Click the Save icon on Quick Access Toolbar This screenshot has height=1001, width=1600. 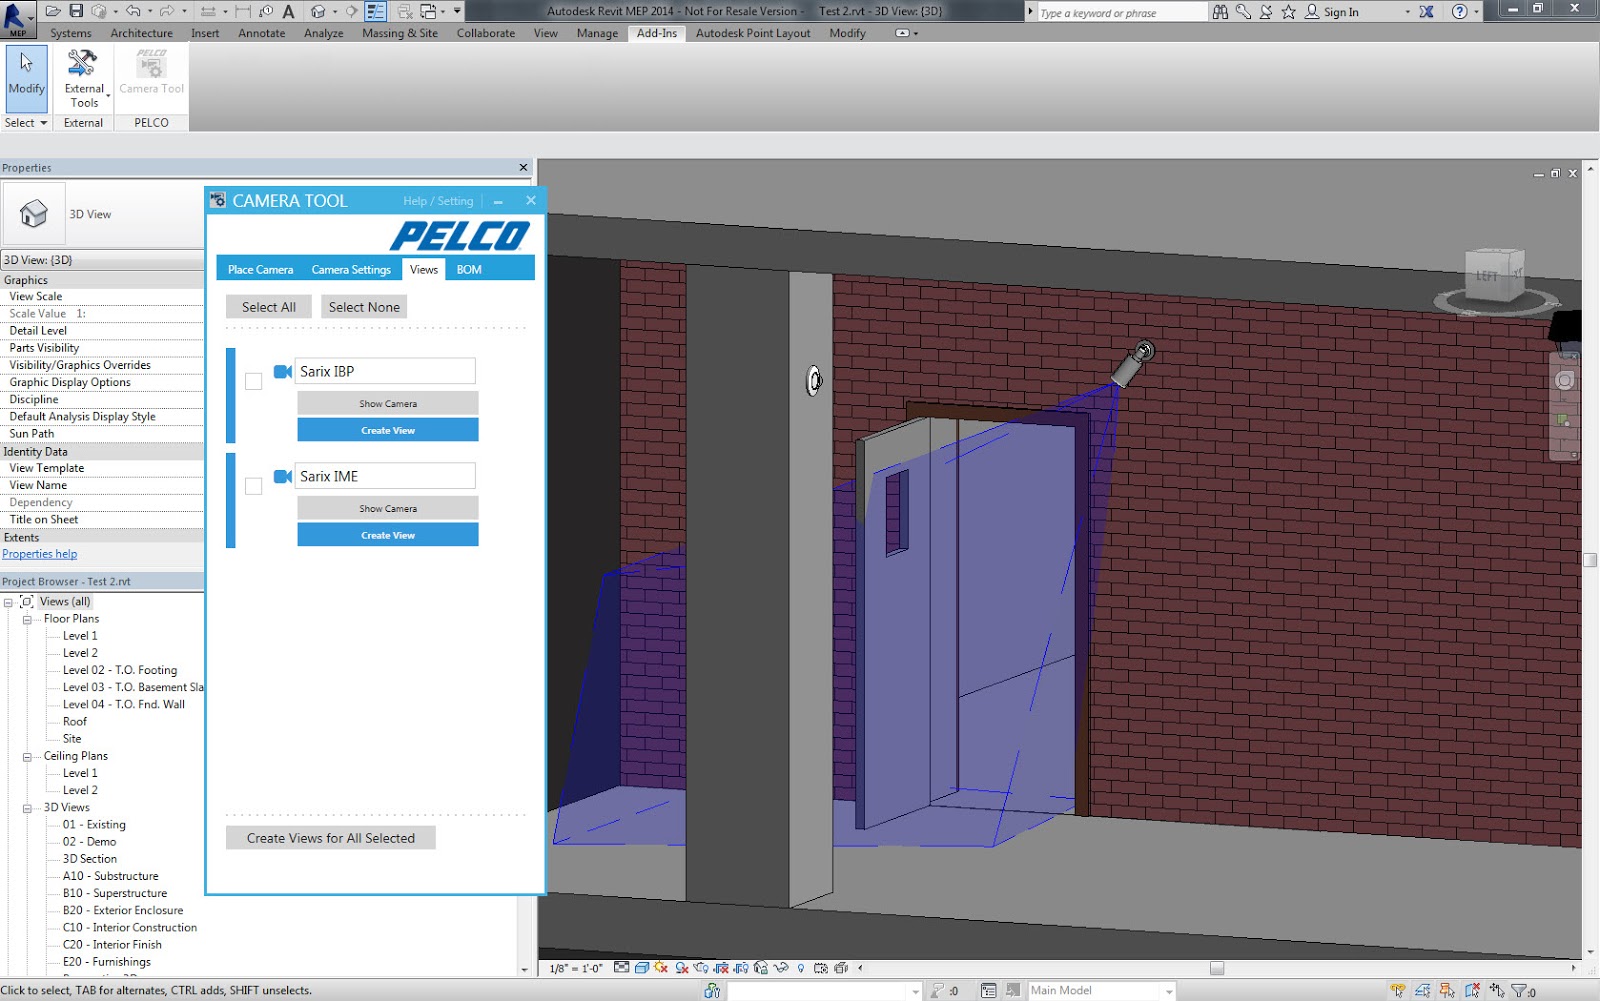coord(76,11)
